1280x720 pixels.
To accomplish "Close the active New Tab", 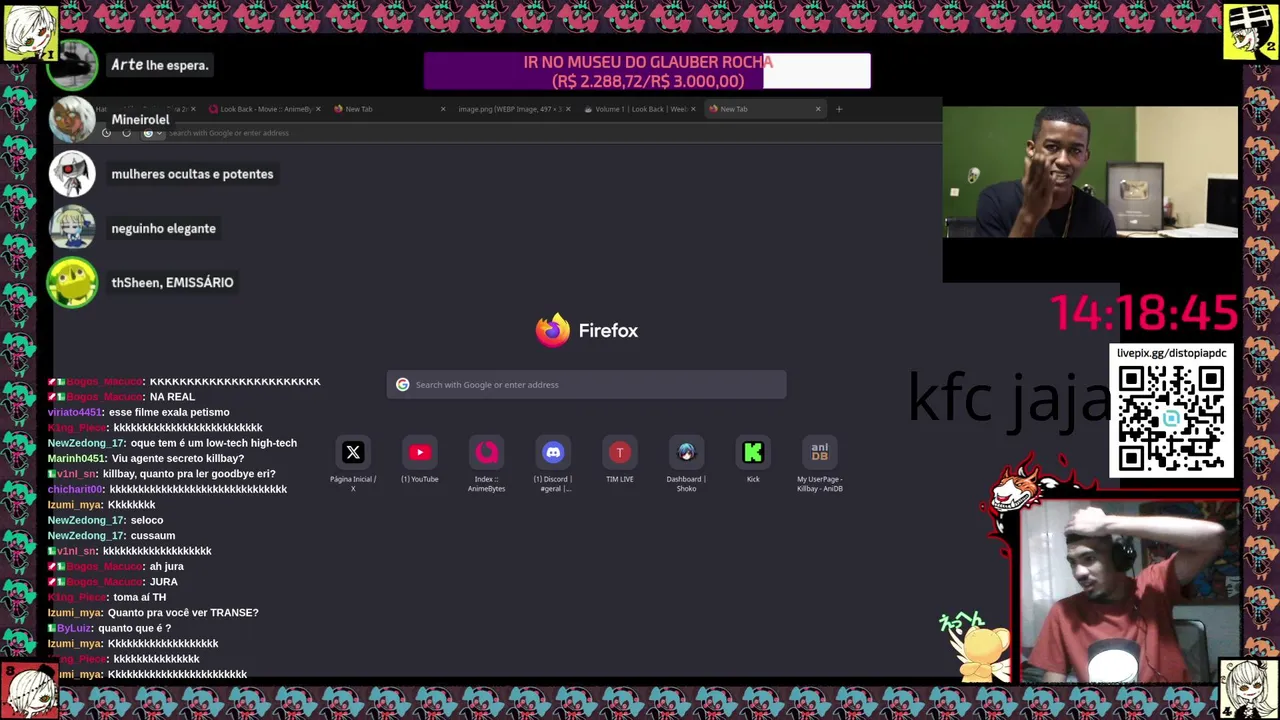I will 818,109.
